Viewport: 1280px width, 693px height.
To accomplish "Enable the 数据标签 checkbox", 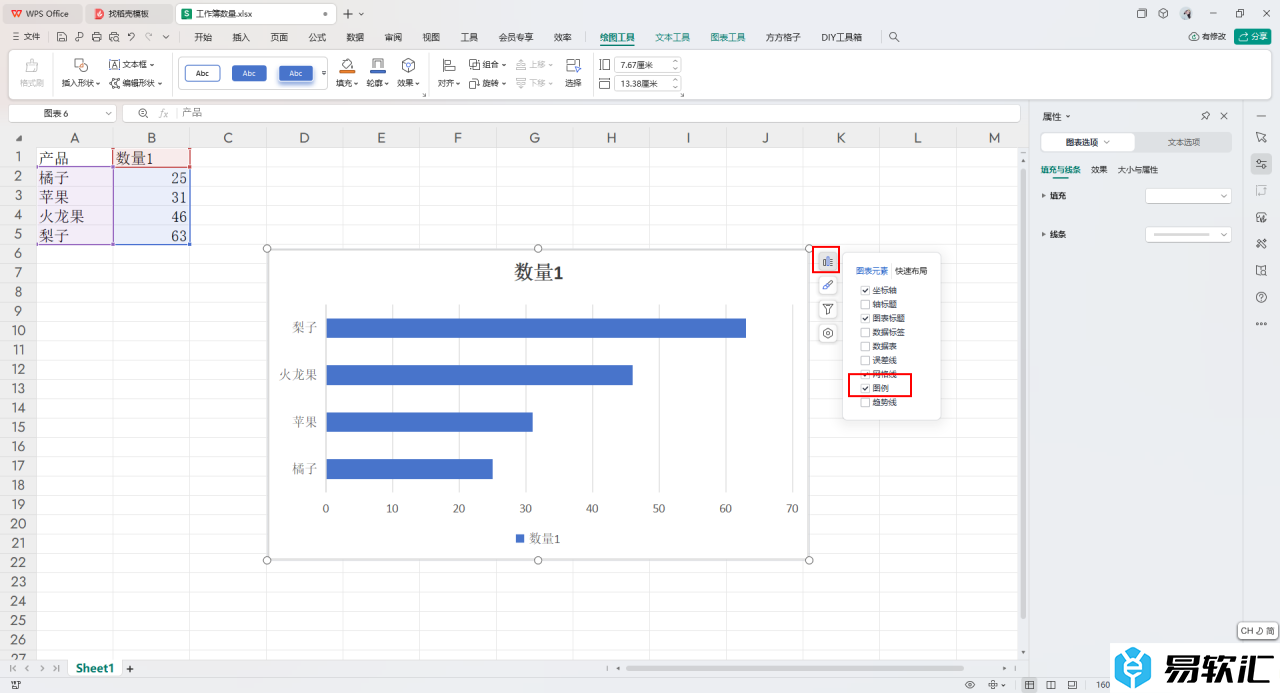I will (x=865, y=332).
